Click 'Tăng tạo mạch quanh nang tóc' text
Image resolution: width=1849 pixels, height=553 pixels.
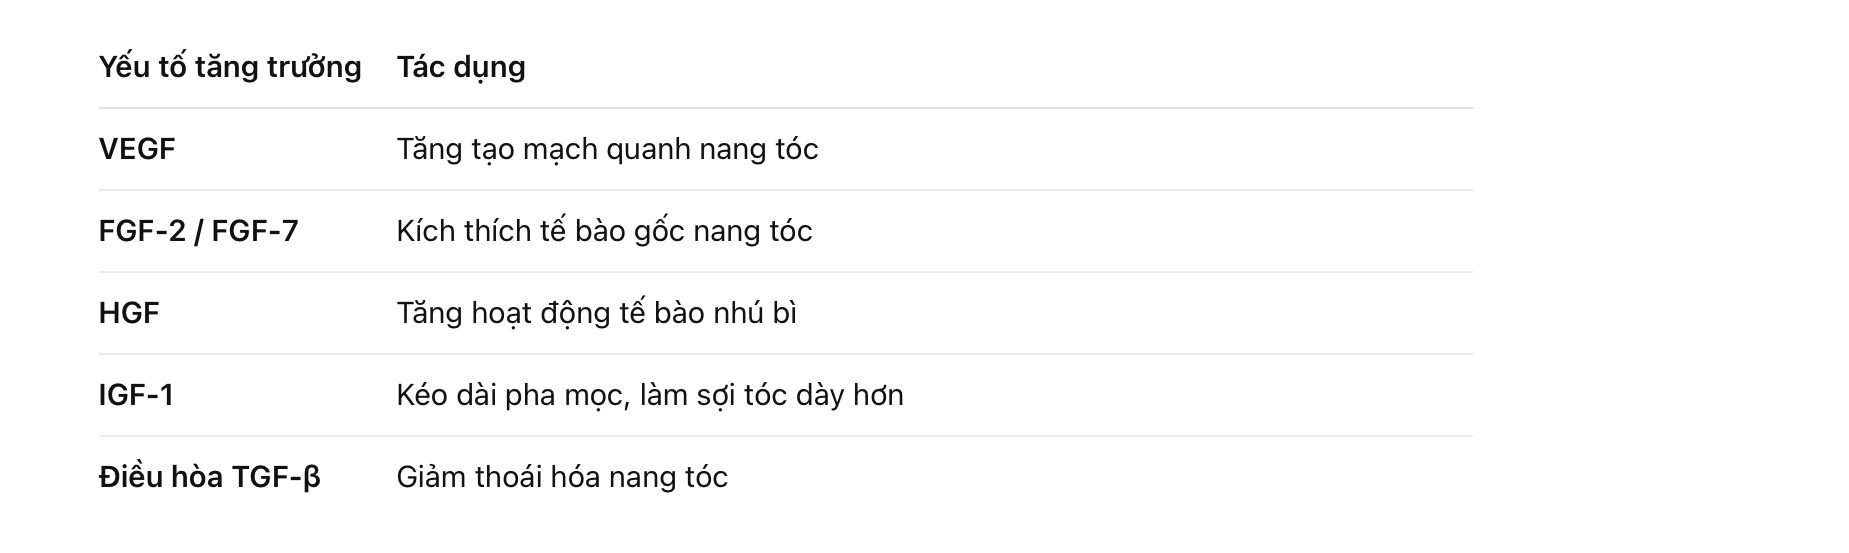click(x=608, y=149)
